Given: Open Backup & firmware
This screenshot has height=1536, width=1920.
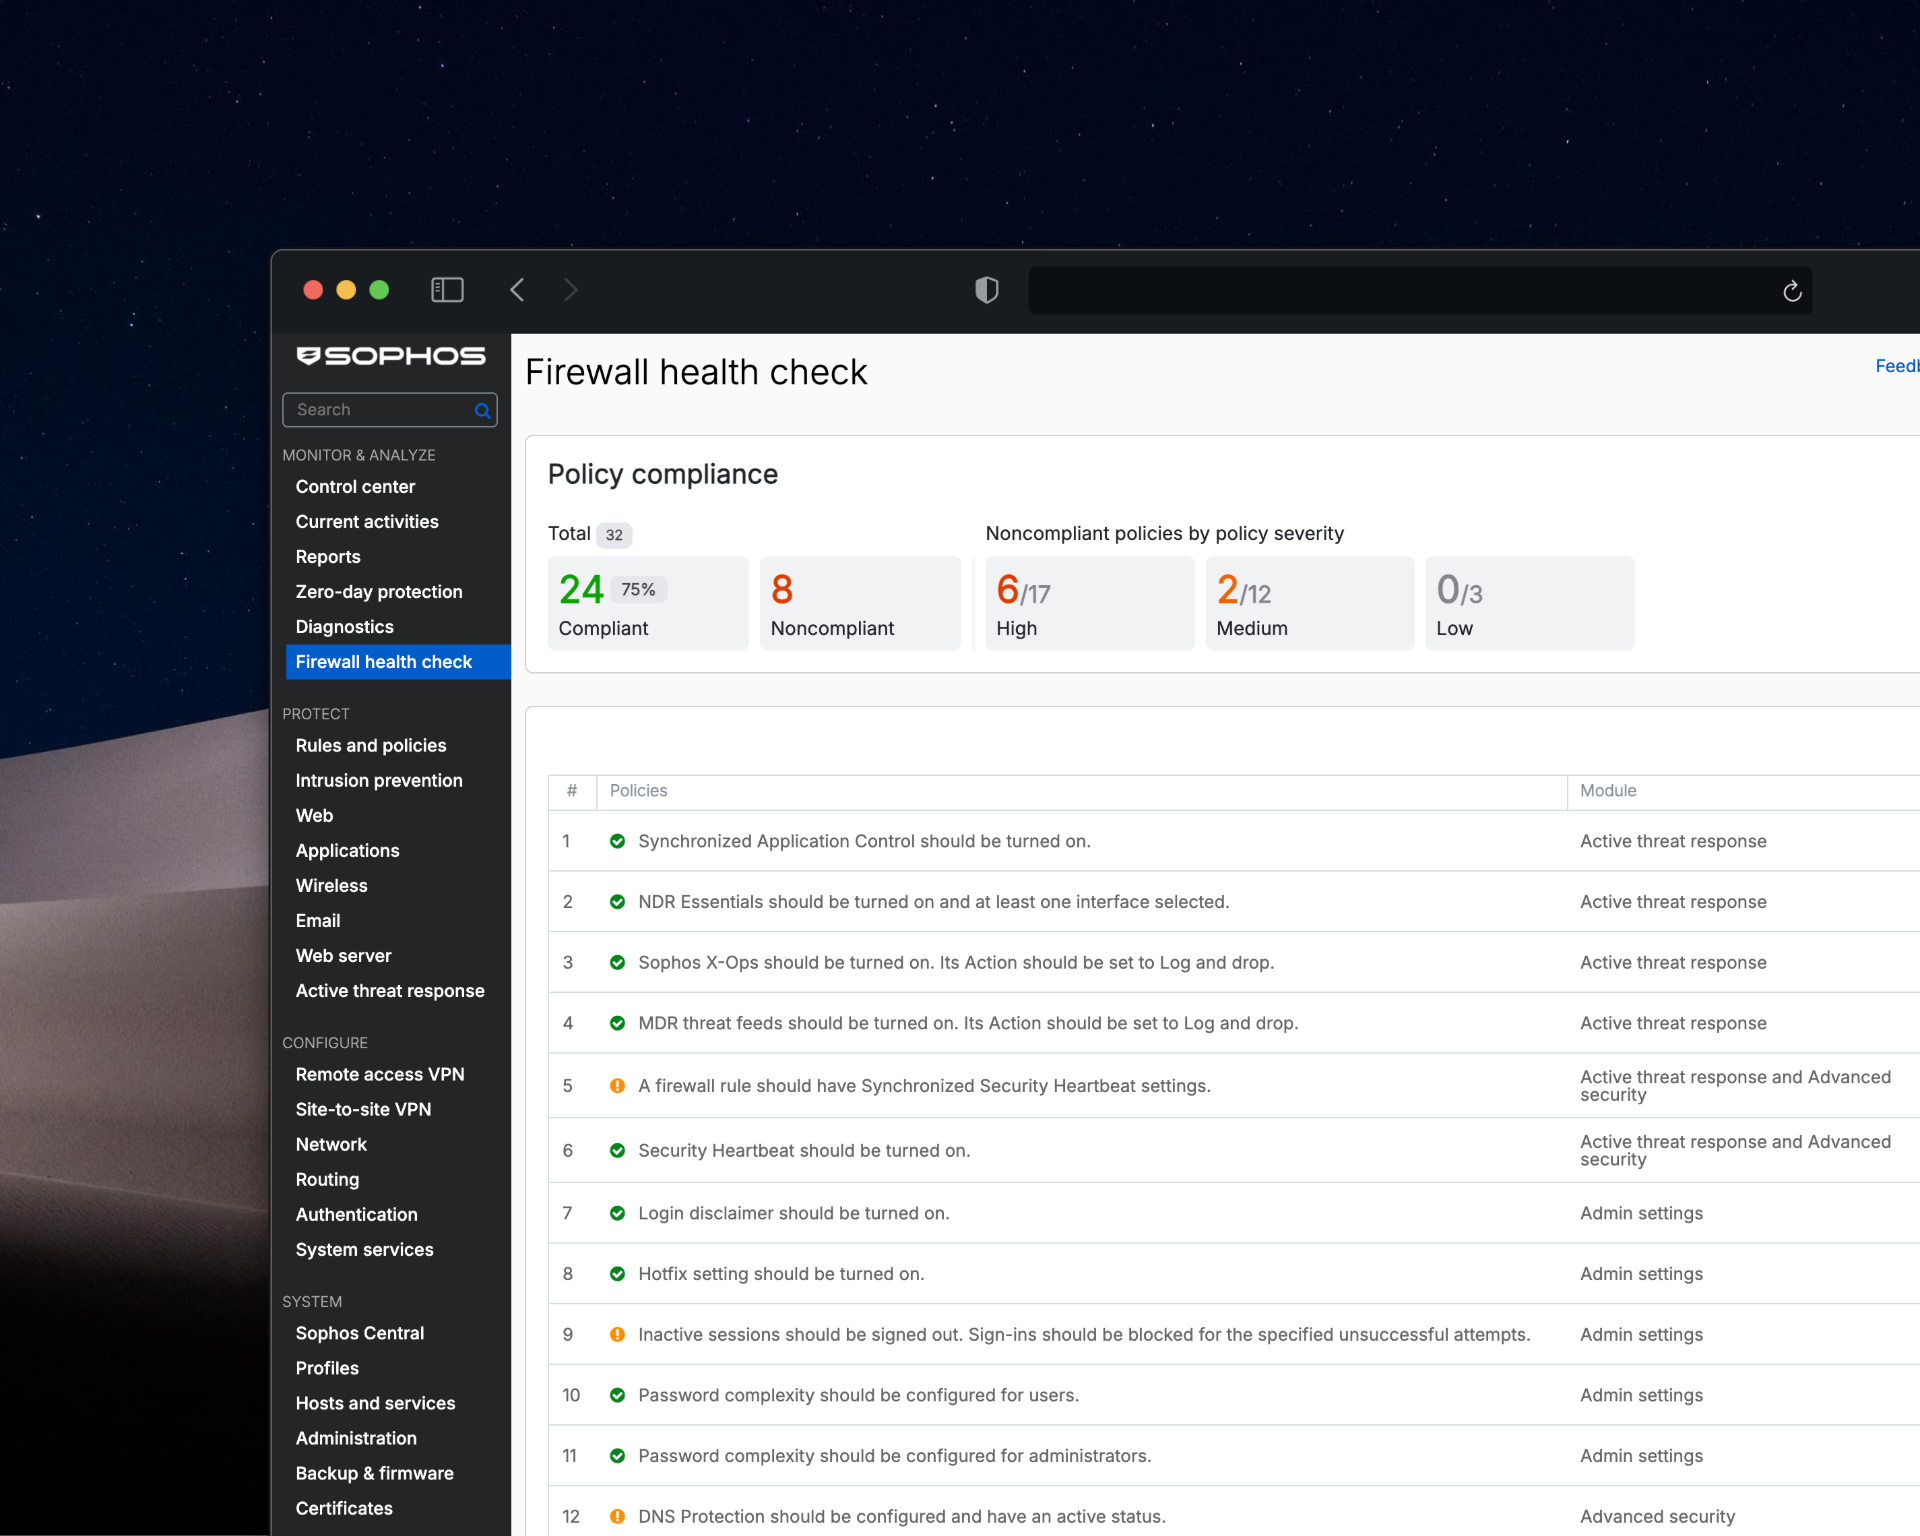Looking at the screenshot, I should click(374, 1473).
